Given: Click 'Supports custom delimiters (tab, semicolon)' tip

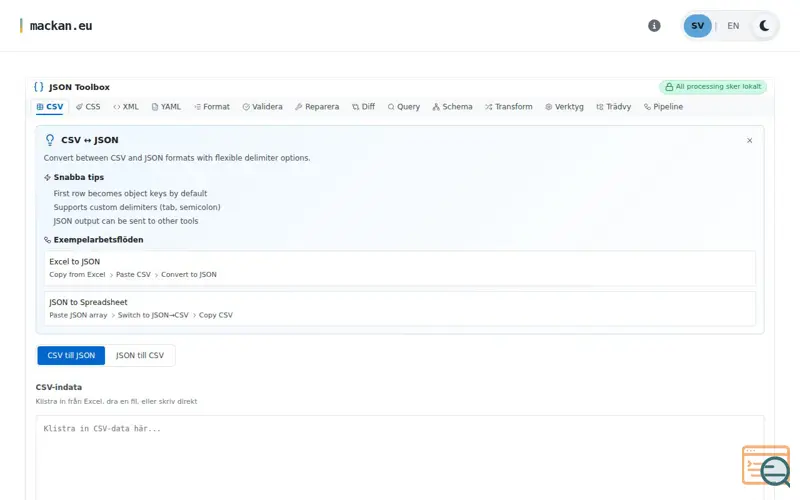Looking at the screenshot, I should (137, 207).
